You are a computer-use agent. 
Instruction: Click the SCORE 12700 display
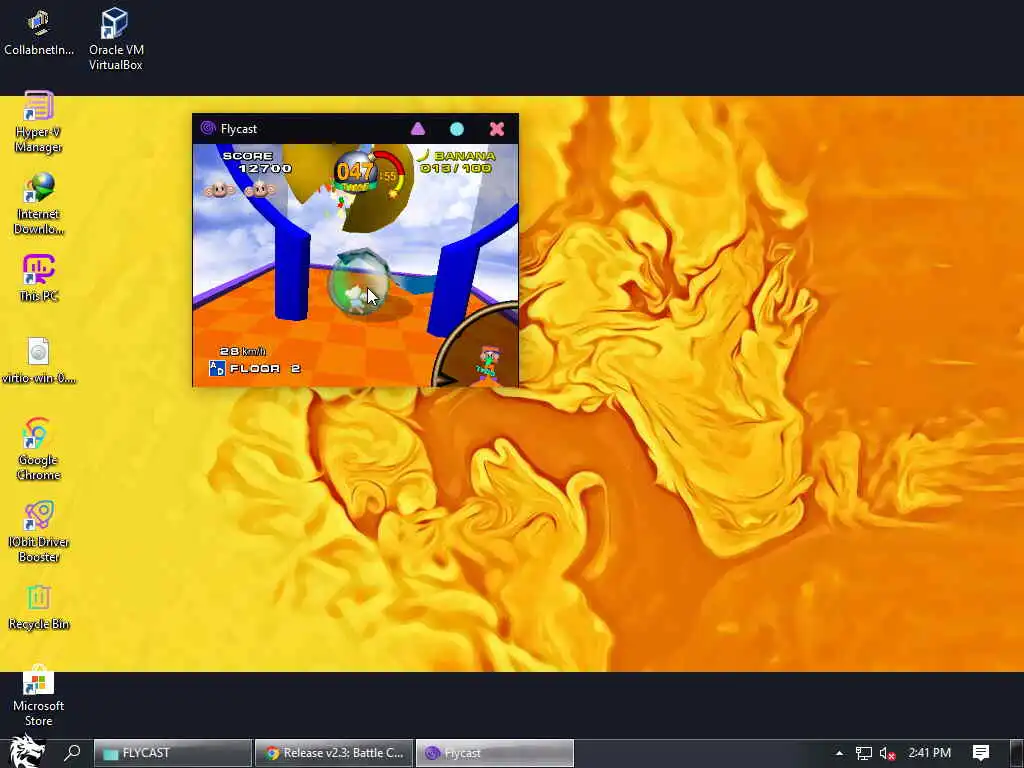[x=257, y=162]
